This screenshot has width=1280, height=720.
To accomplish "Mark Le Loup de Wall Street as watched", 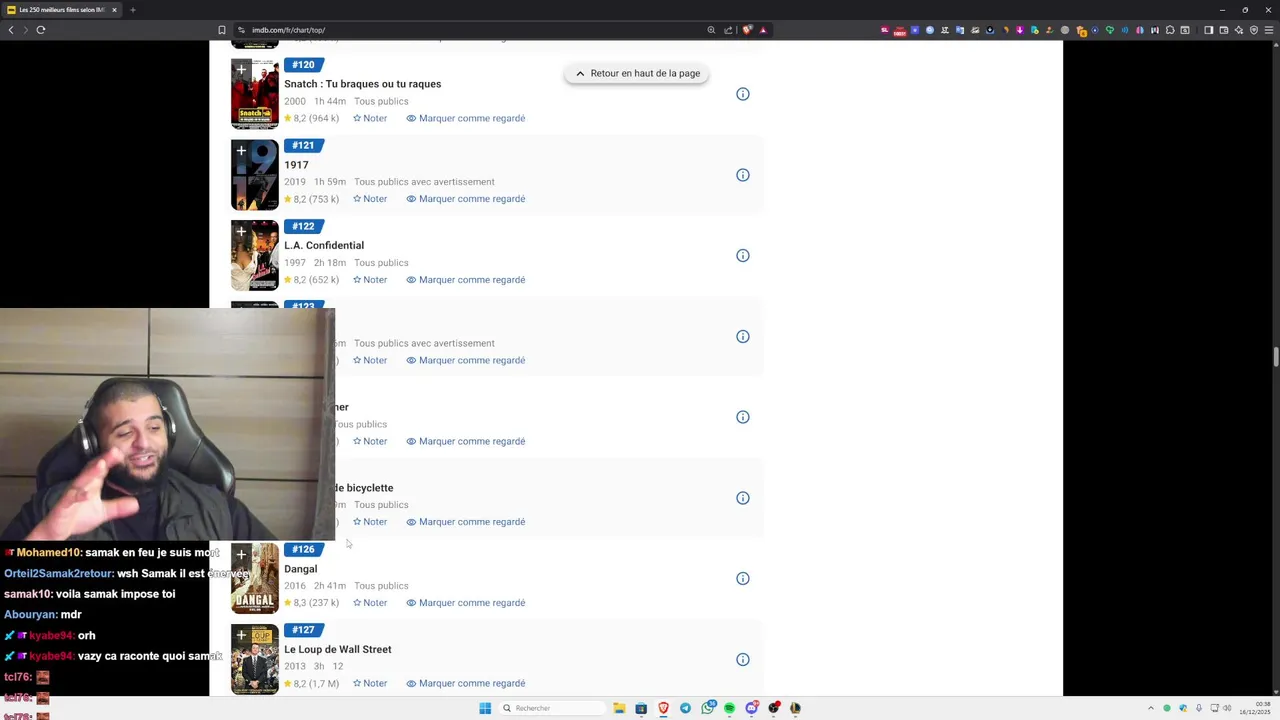I will 465,684.
